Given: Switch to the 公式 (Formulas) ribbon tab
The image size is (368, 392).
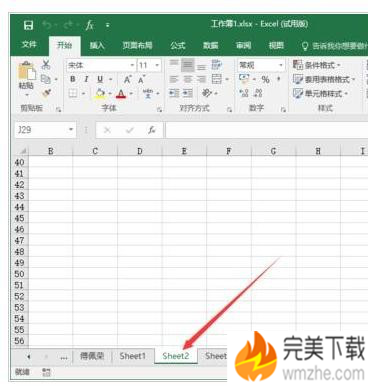Looking at the screenshot, I should (178, 45).
